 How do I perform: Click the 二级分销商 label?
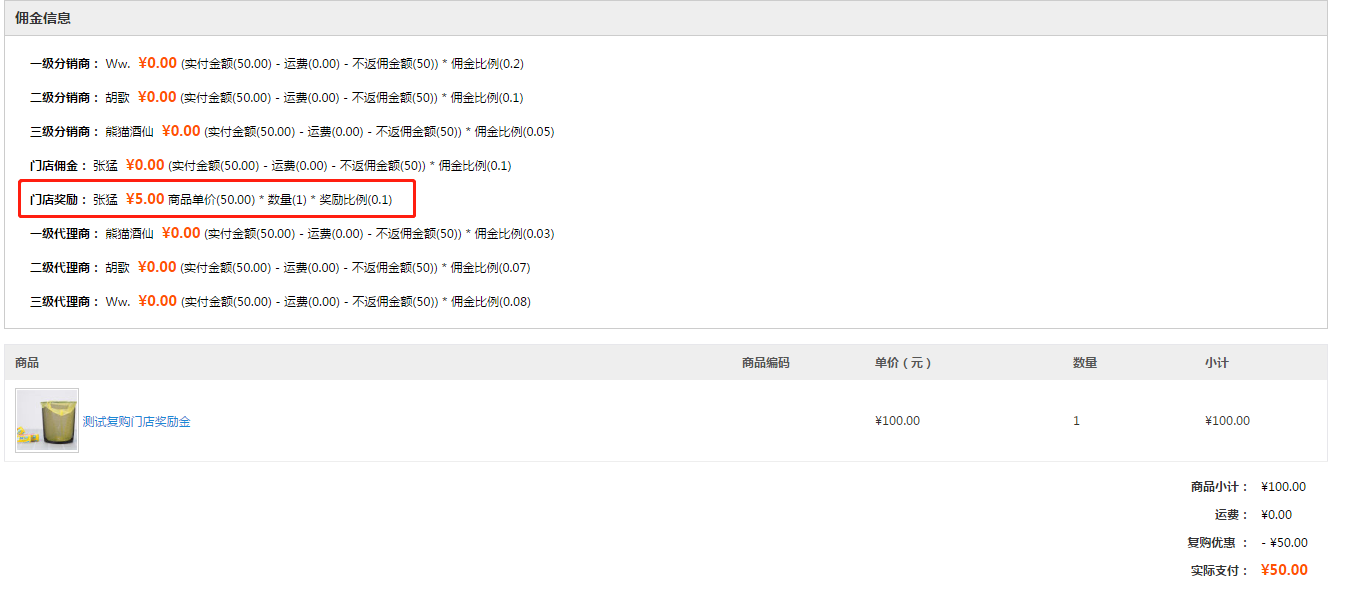coord(65,97)
